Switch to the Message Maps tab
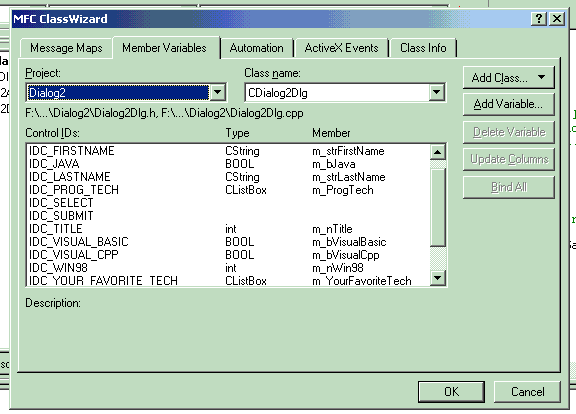Screen dimensions: 576x414 [66, 48]
